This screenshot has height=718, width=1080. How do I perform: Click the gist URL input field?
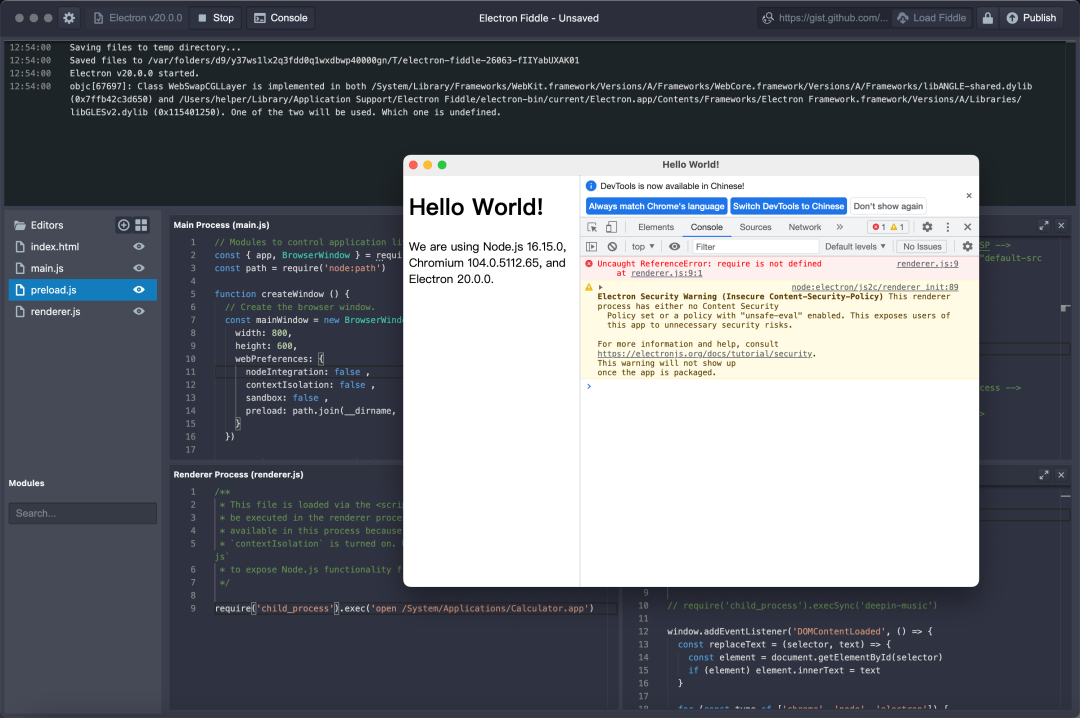(825, 18)
